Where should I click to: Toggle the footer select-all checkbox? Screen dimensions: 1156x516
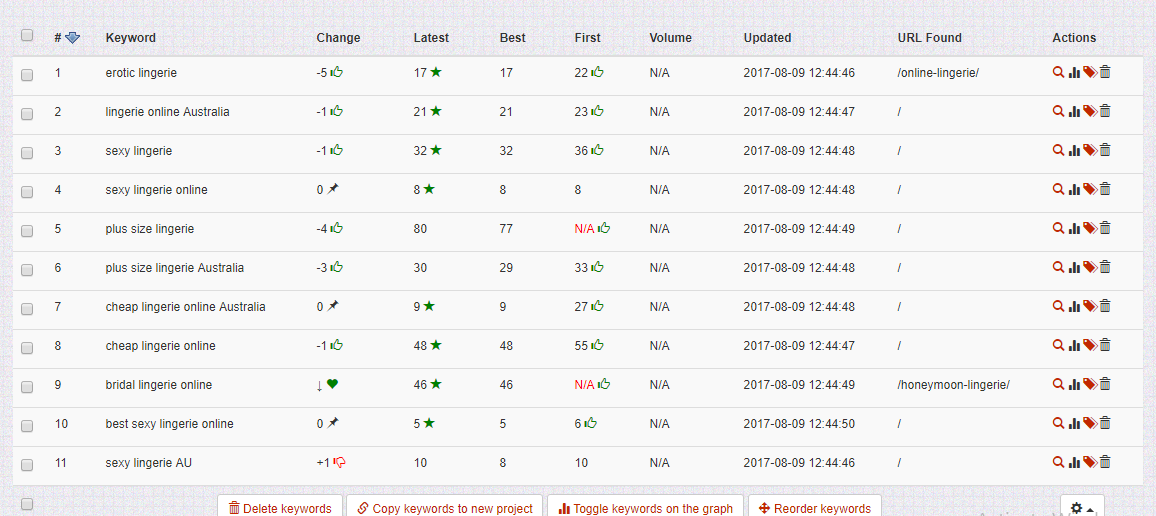(27, 503)
